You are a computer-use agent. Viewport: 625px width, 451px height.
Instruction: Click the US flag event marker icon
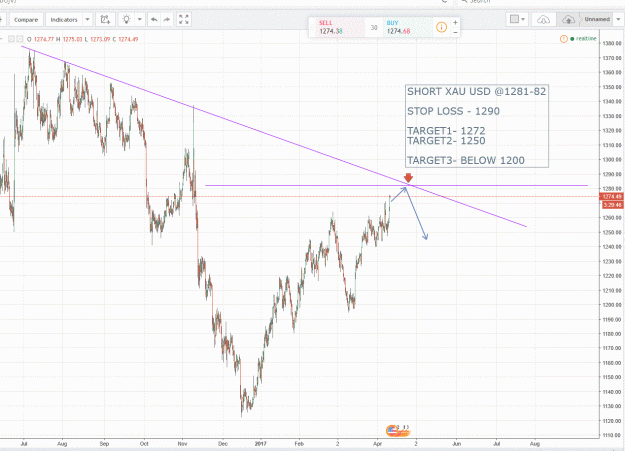pyautogui.click(x=392, y=430)
